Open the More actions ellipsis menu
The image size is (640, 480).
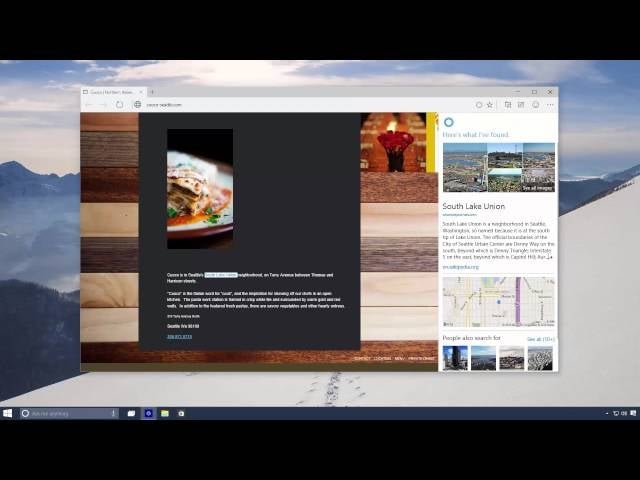[x=550, y=104]
